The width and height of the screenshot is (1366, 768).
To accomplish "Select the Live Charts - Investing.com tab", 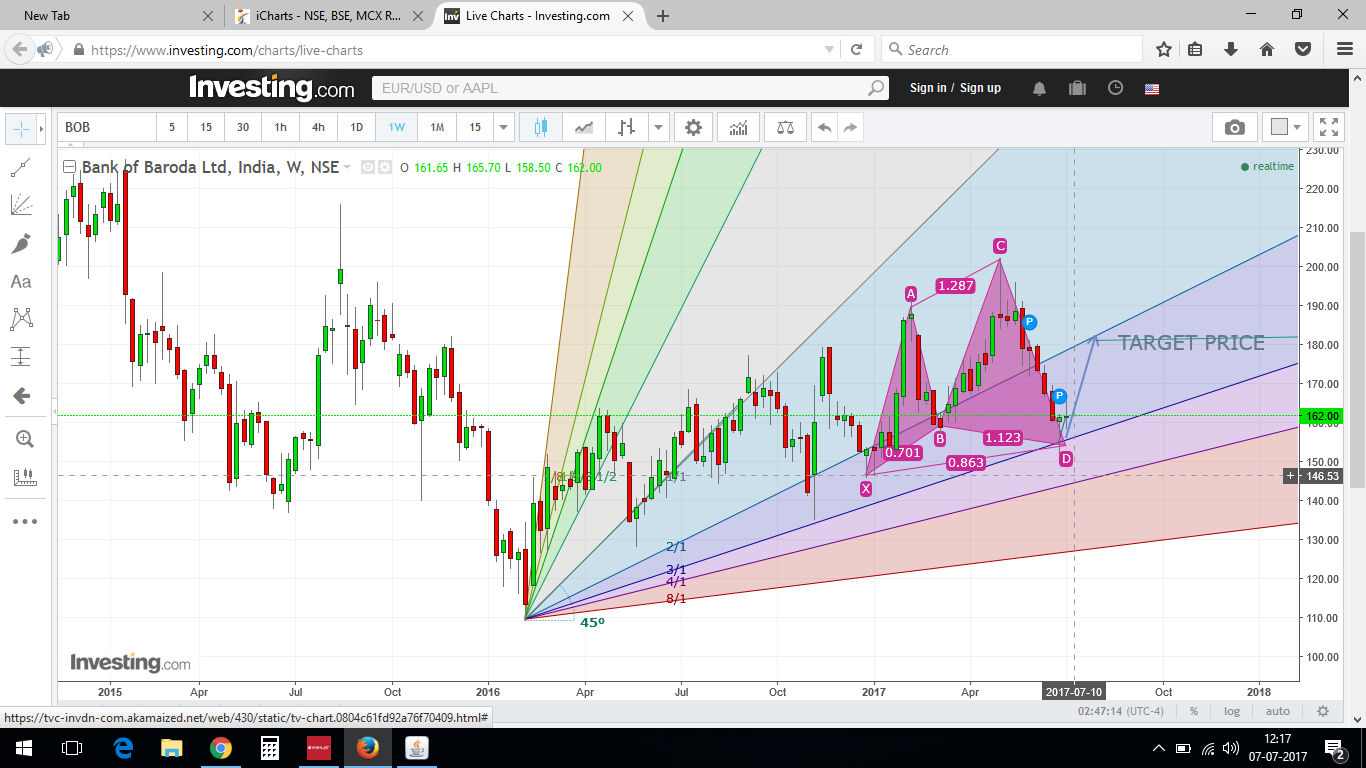I will coord(539,16).
